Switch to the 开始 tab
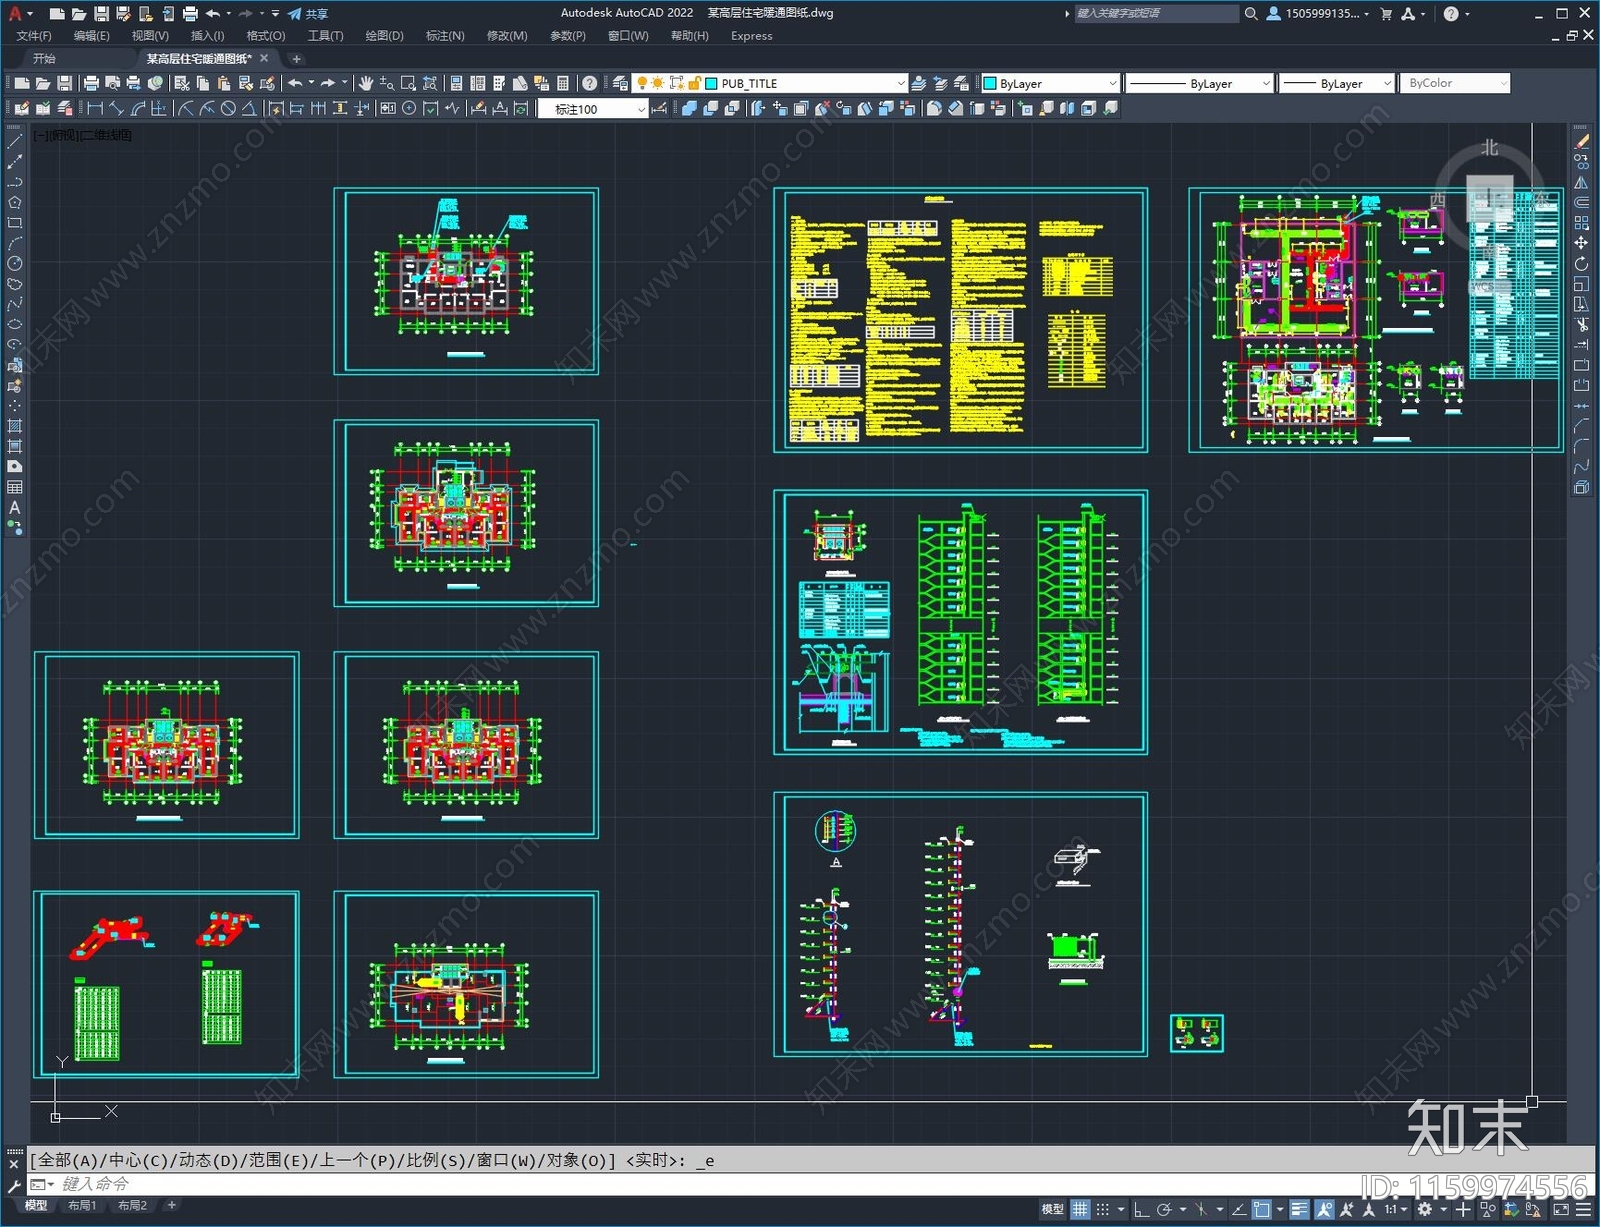 (x=44, y=58)
